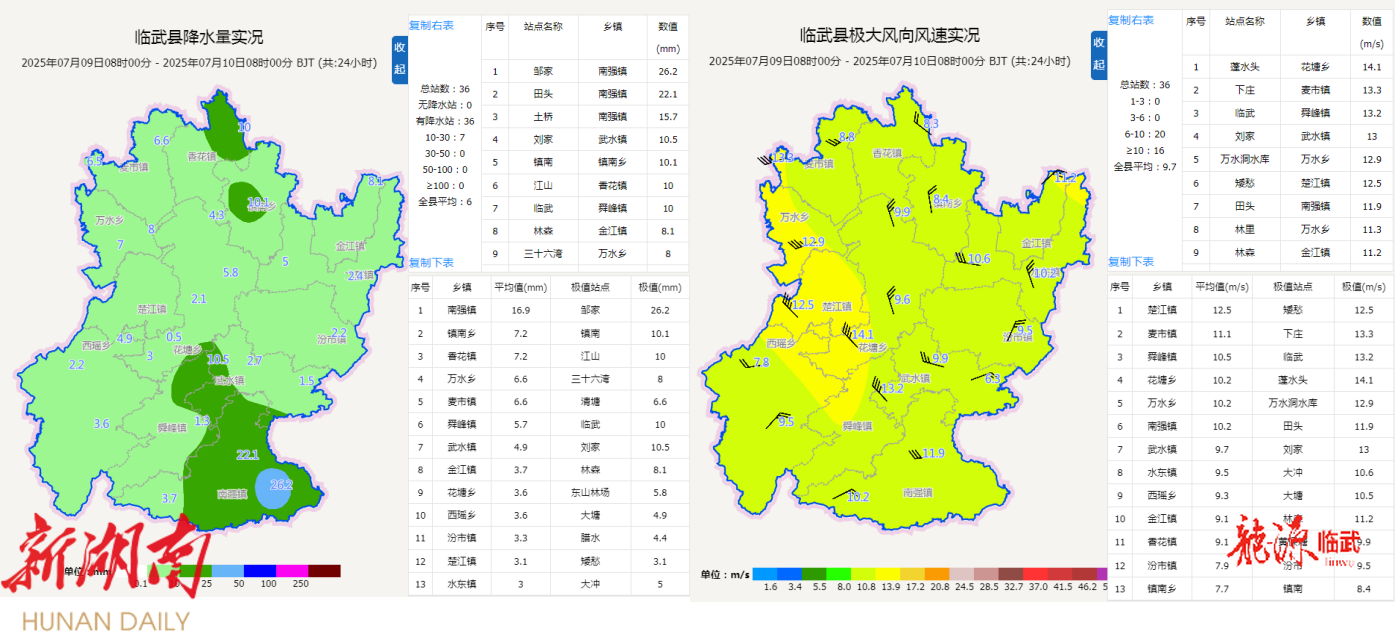Click 复制下表 link in wind speed panel
The image size is (1395, 634).
click(x=1131, y=262)
